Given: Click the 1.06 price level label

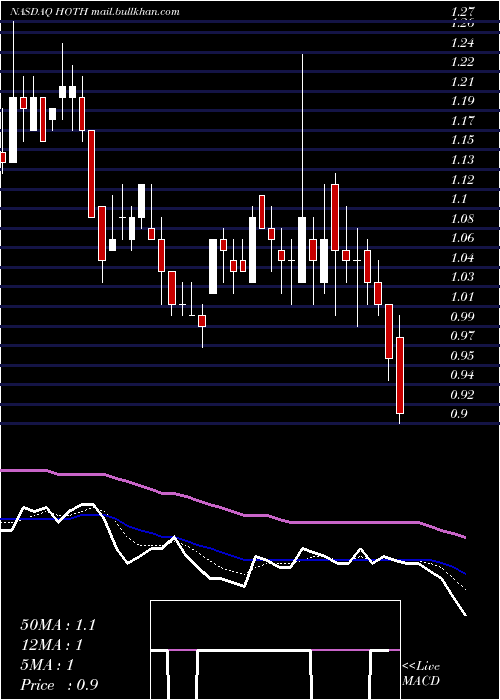Looking at the screenshot, I should pyautogui.click(x=462, y=238).
